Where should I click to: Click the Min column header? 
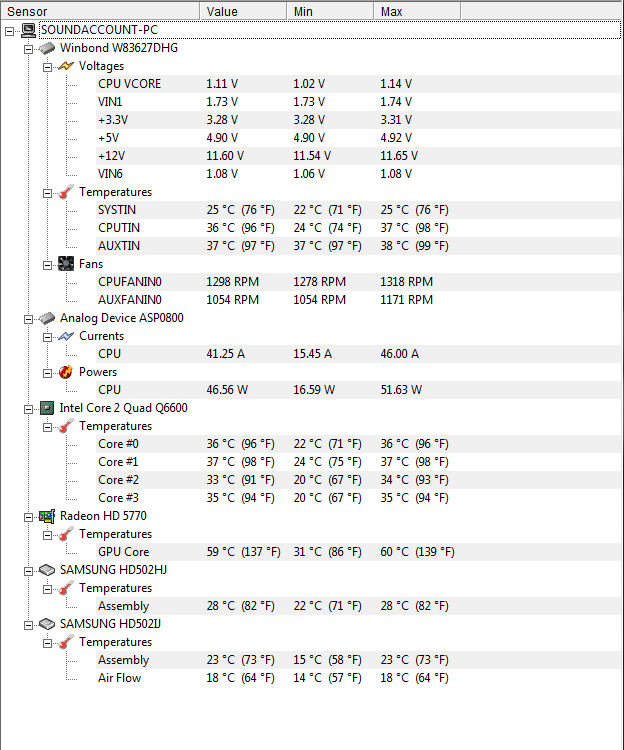(330, 11)
